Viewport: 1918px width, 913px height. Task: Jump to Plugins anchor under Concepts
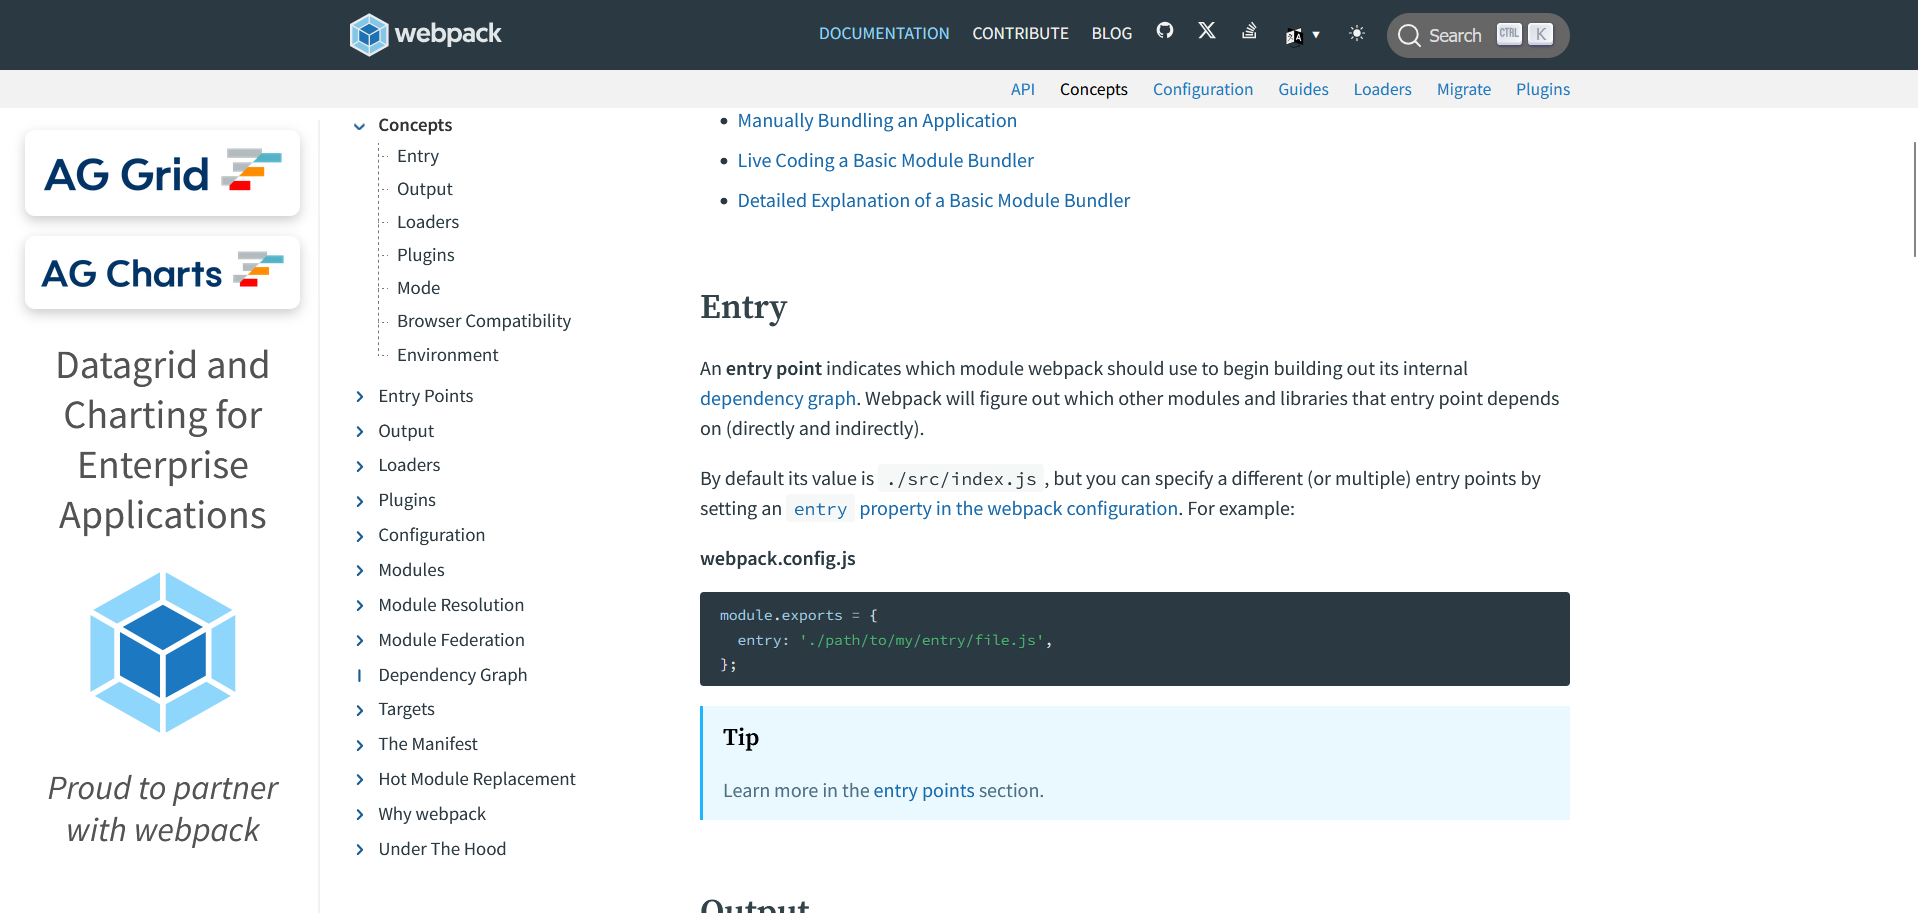click(425, 255)
